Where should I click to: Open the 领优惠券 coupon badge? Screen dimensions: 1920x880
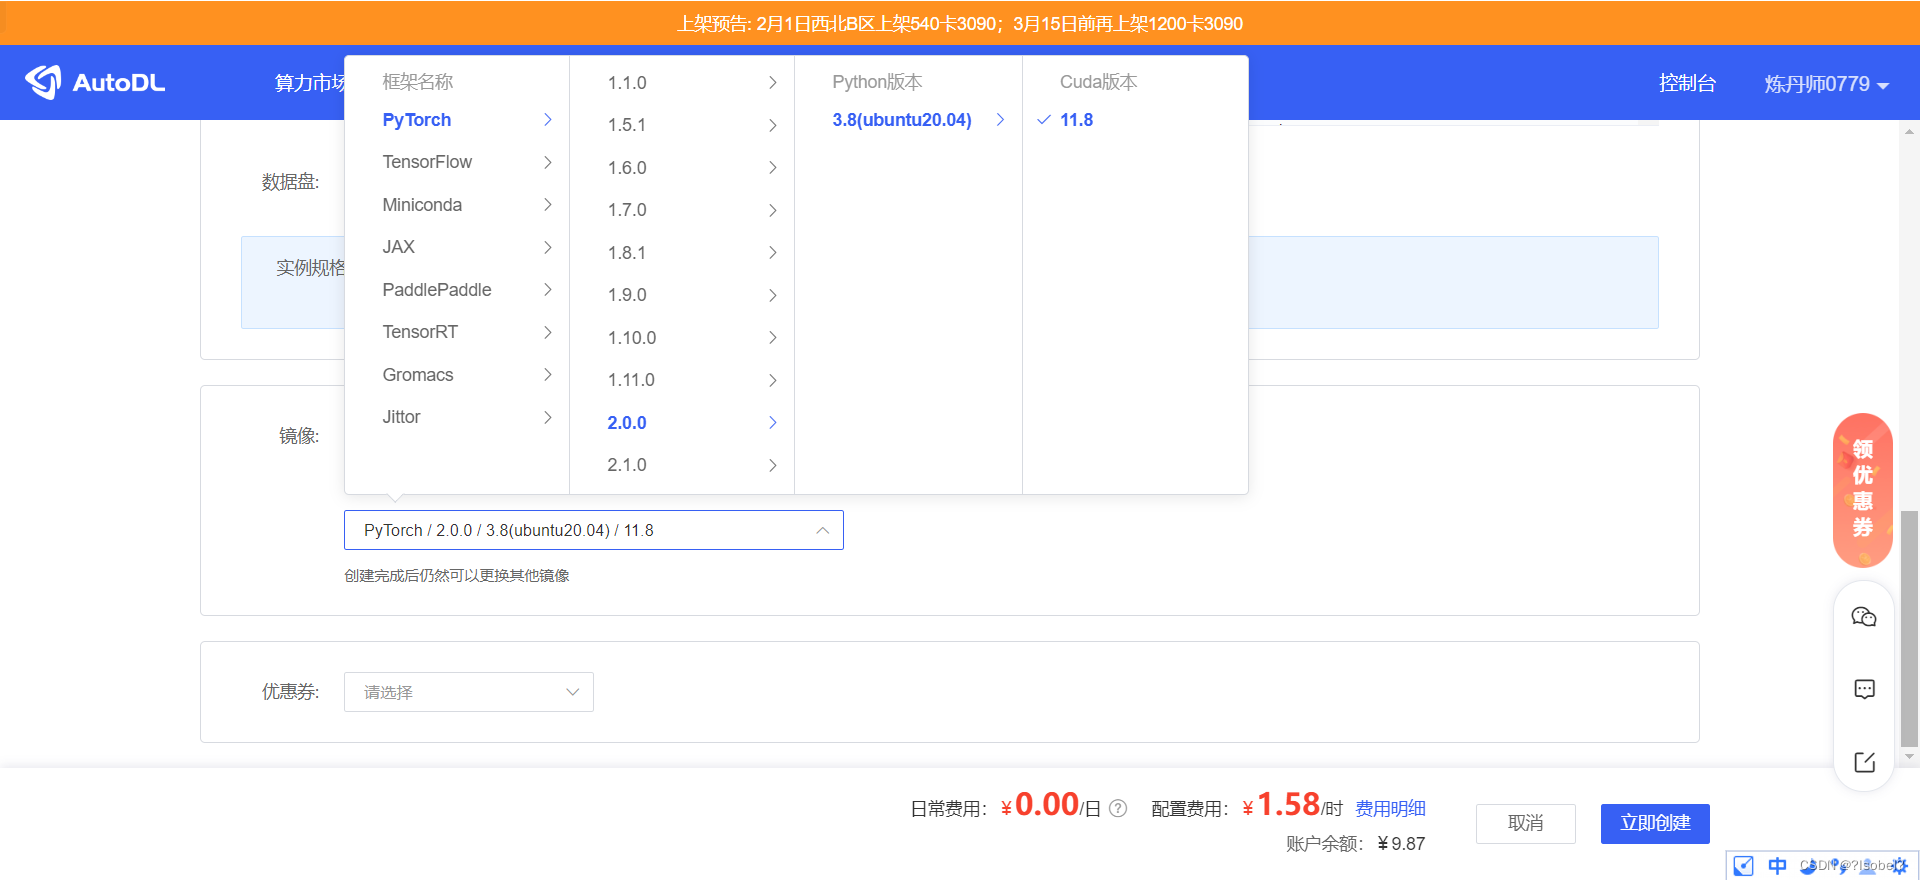pos(1862,490)
